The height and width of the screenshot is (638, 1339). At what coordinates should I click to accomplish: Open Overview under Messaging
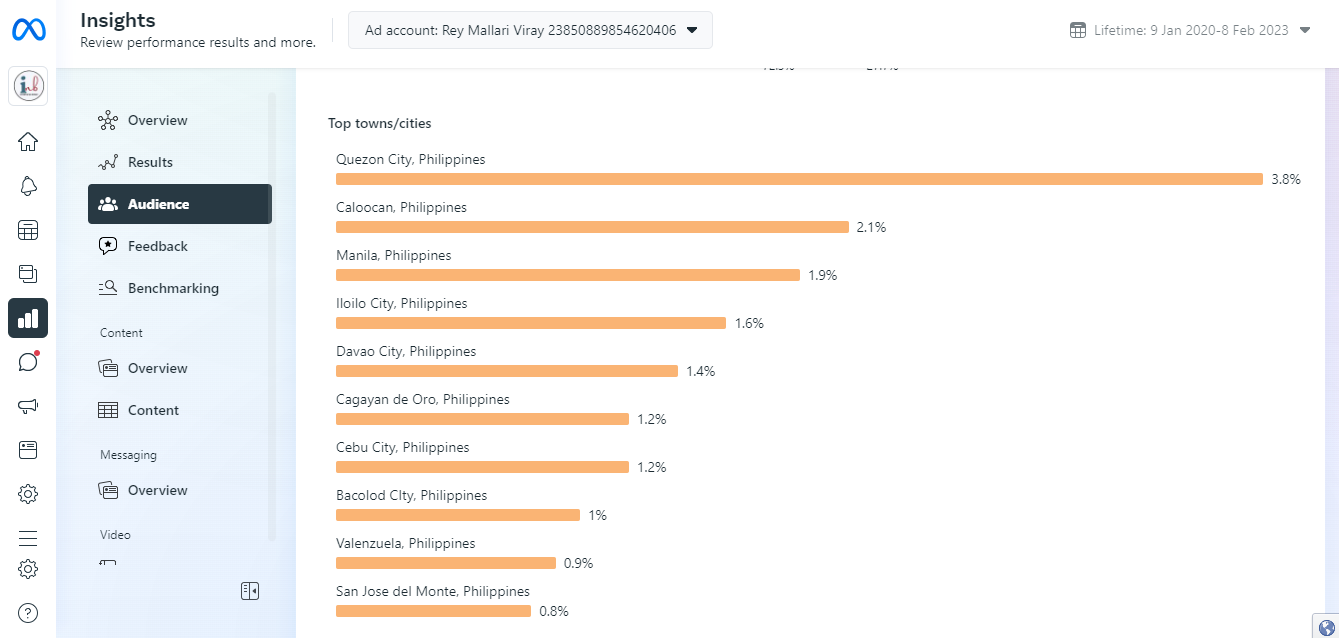(157, 490)
